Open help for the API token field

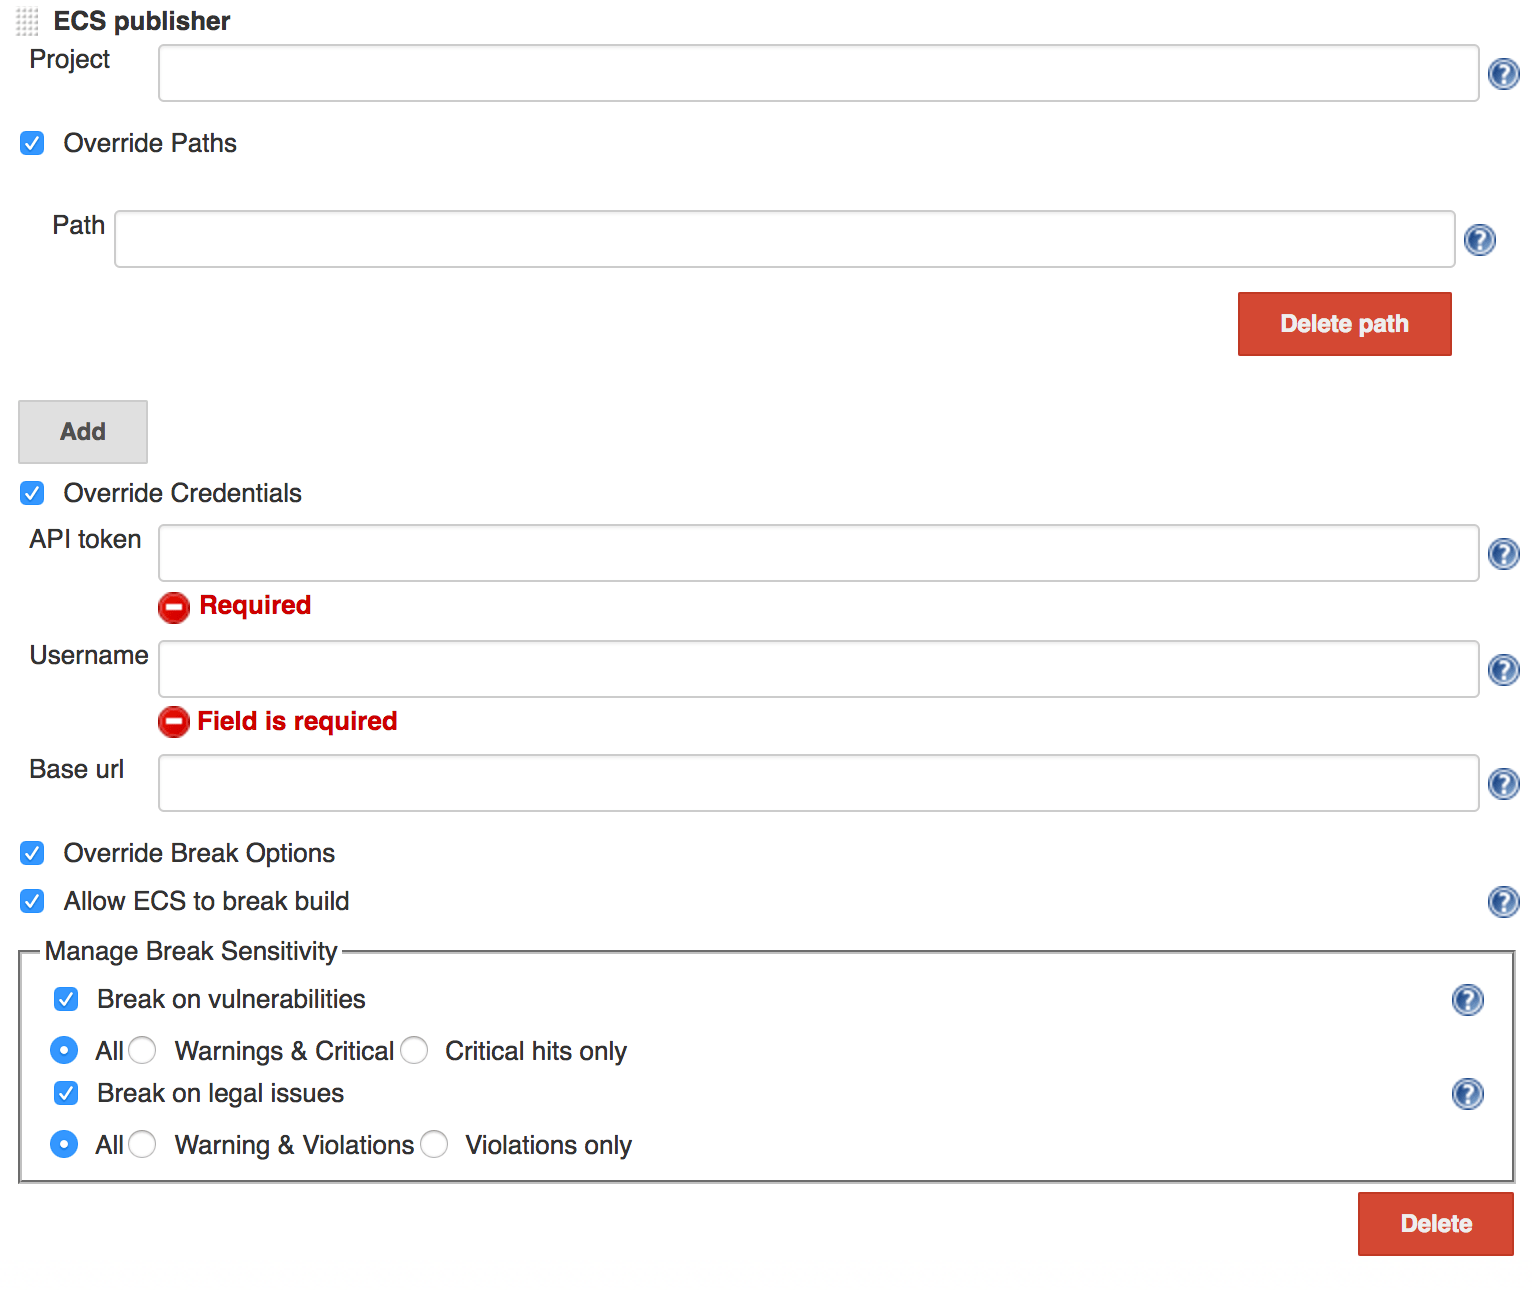click(x=1503, y=553)
